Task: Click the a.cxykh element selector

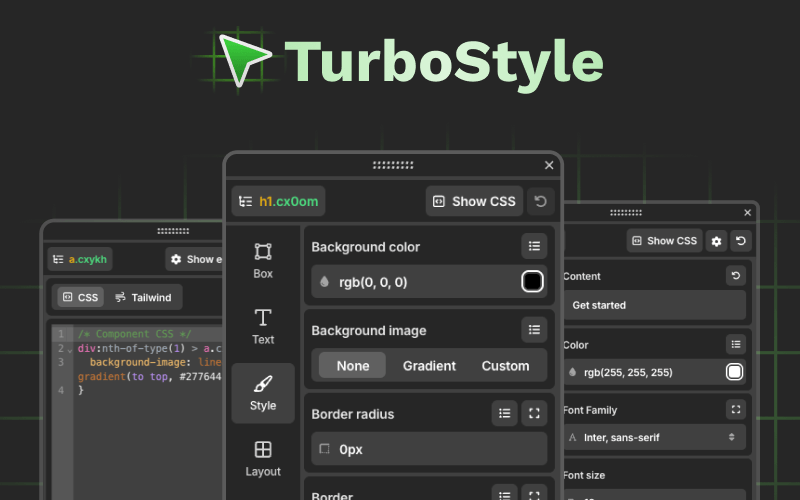Action: pos(80,259)
